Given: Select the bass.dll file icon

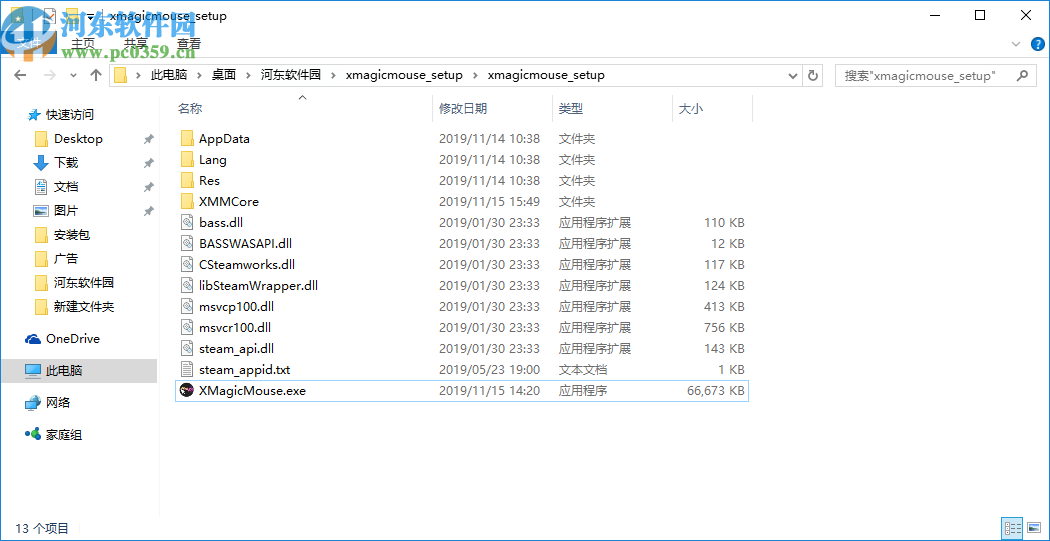Looking at the screenshot, I should pos(187,222).
